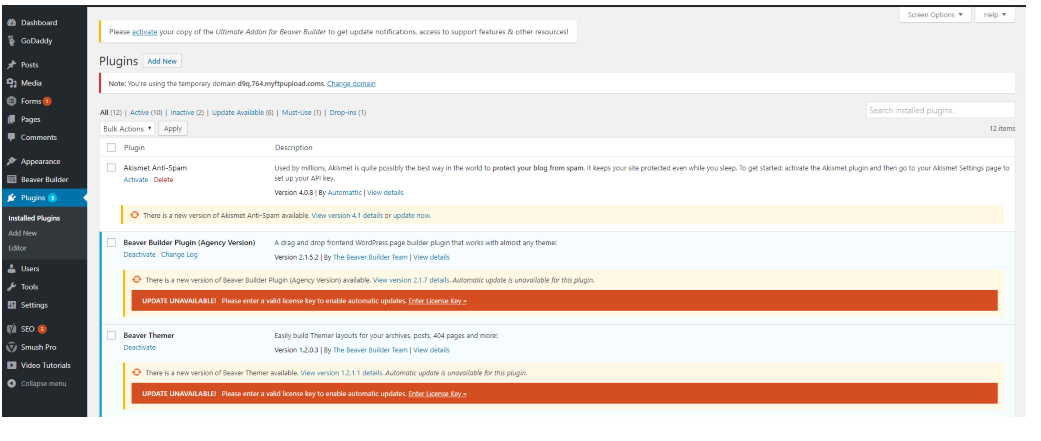The width and height of the screenshot is (1041, 441).
Task: View Beaver Themer version 1.2.1.1 details
Action: click(x=342, y=373)
